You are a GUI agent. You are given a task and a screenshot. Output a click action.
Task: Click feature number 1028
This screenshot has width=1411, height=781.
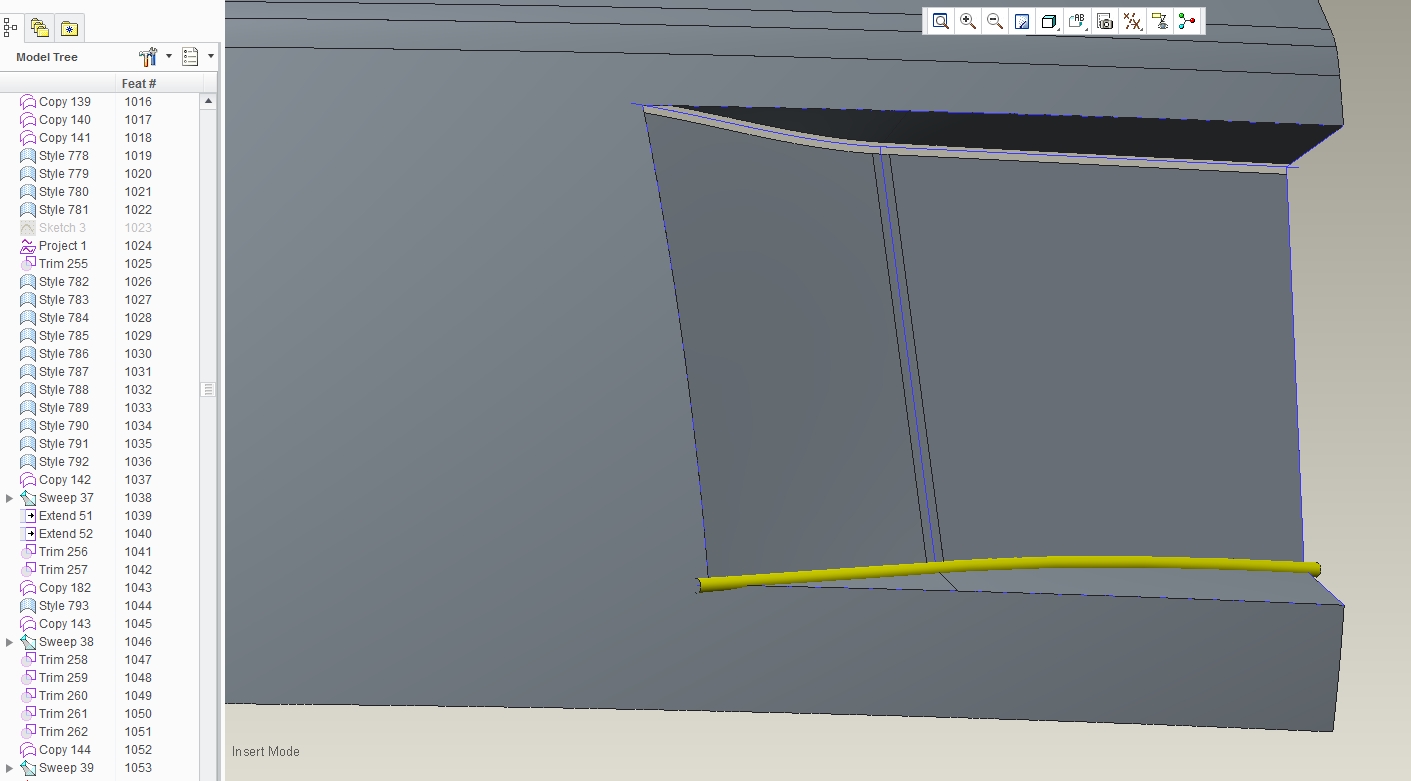138,318
